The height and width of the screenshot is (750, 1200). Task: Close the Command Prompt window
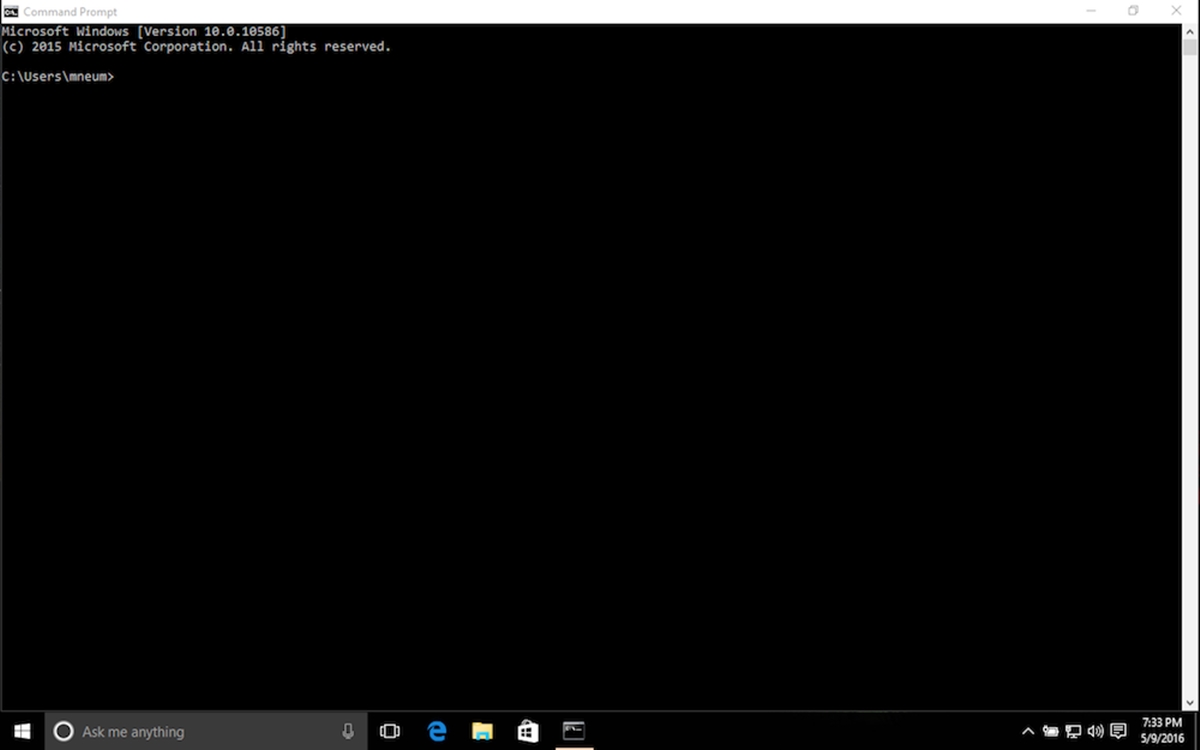(1177, 11)
